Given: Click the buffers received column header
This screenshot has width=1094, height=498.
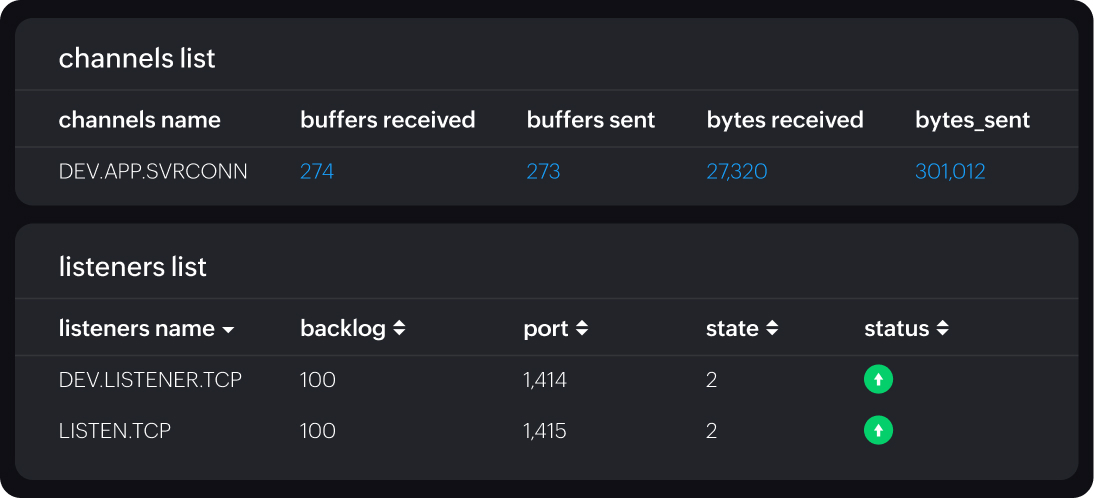Looking at the screenshot, I should point(388,120).
